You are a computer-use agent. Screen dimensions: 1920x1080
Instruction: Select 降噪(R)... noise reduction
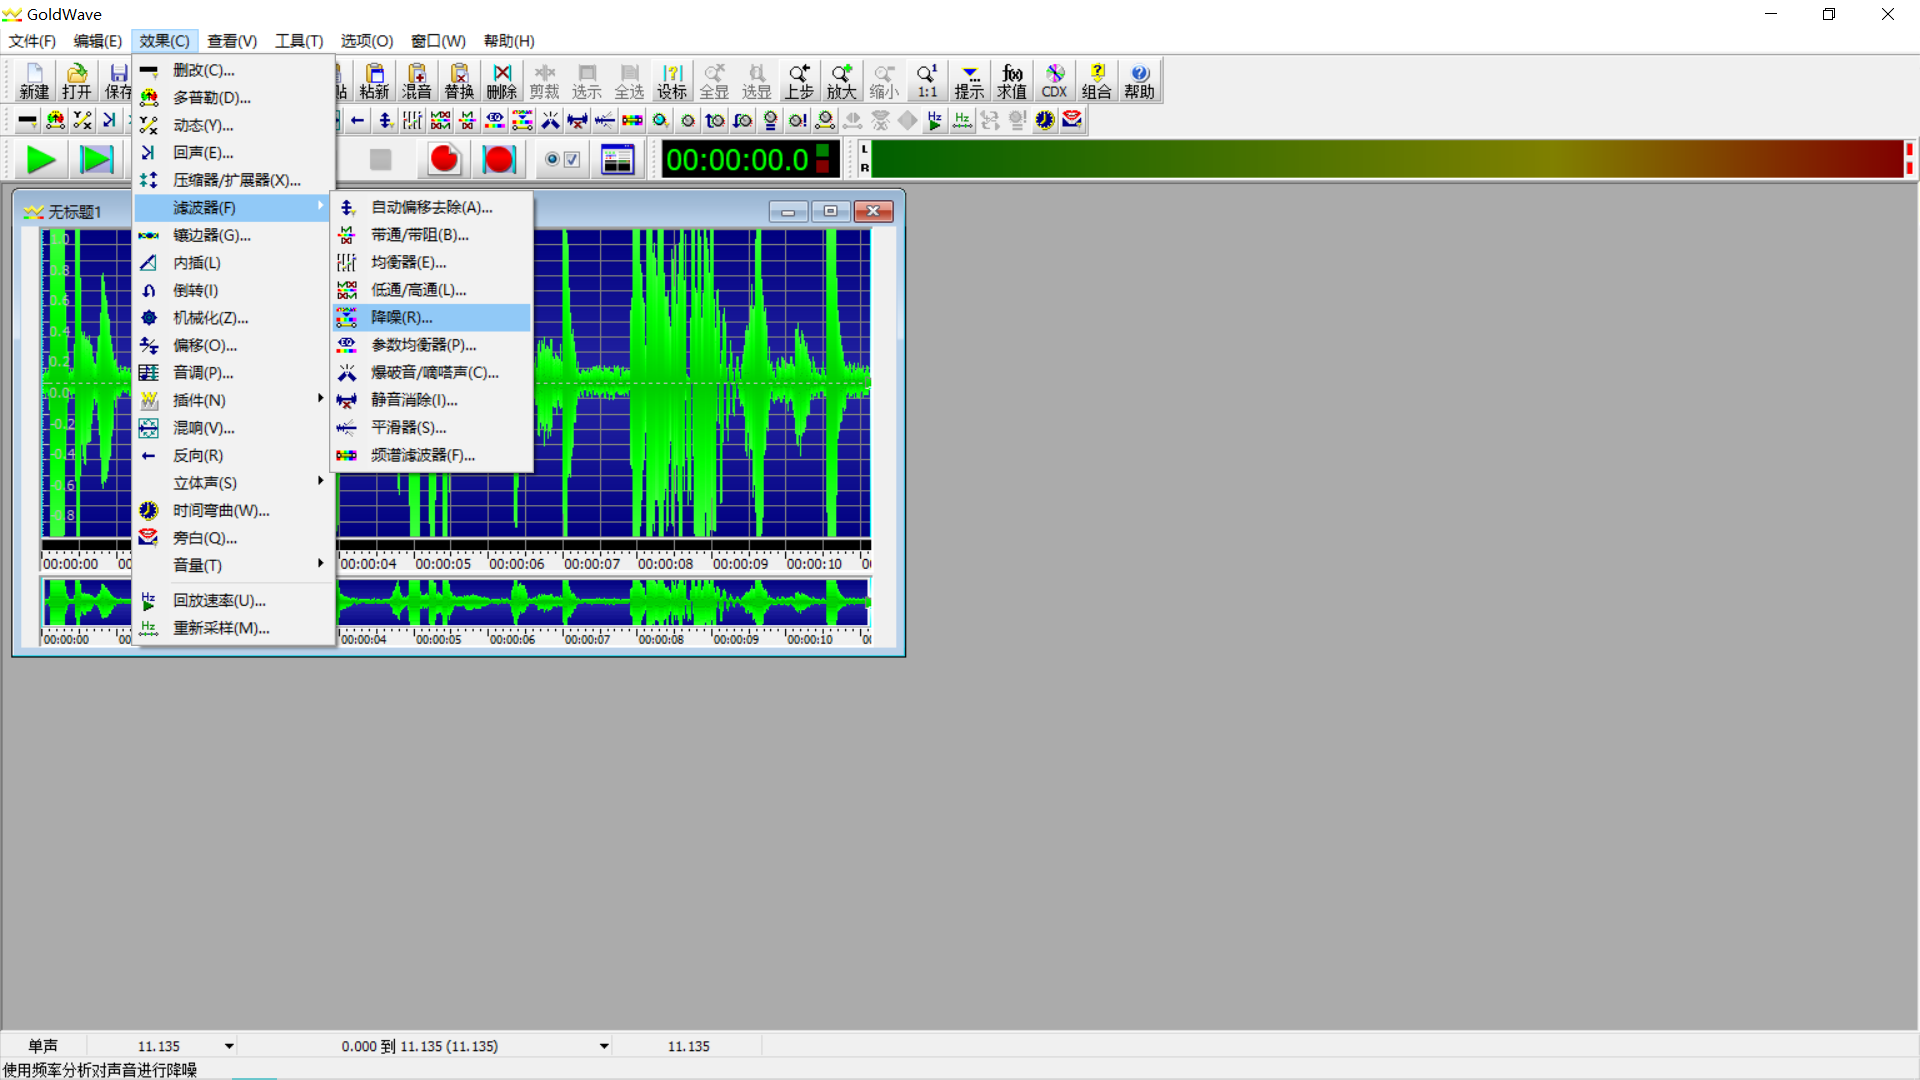pos(431,317)
